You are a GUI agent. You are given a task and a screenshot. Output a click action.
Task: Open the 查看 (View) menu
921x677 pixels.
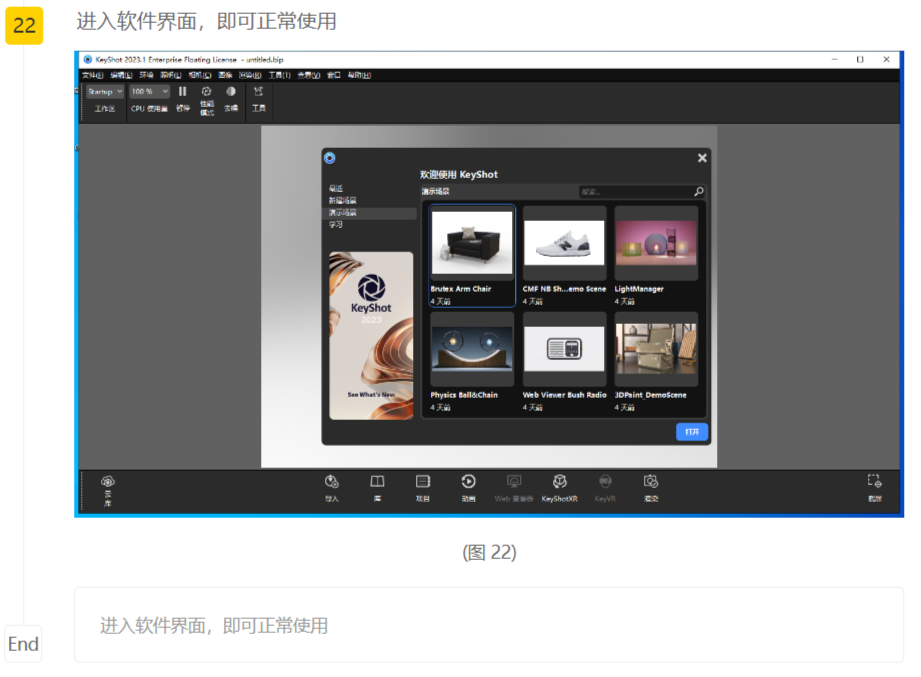(x=309, y=75)
